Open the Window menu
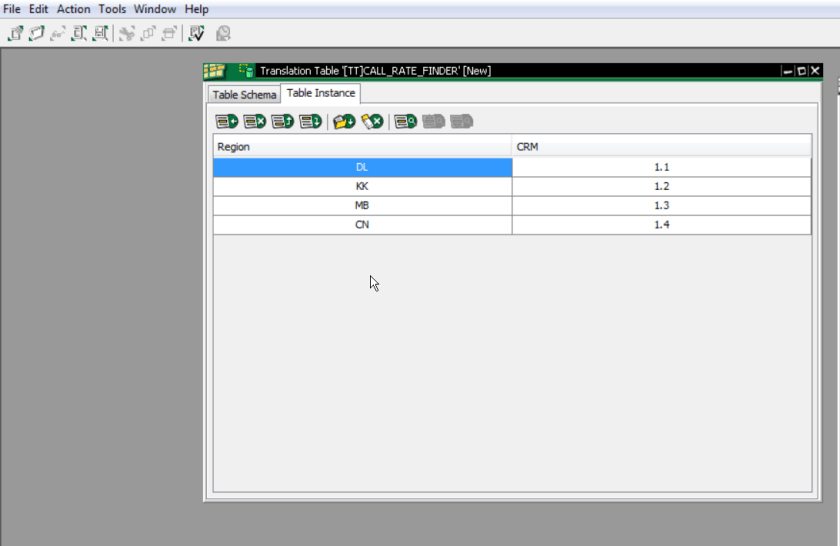 155,9
